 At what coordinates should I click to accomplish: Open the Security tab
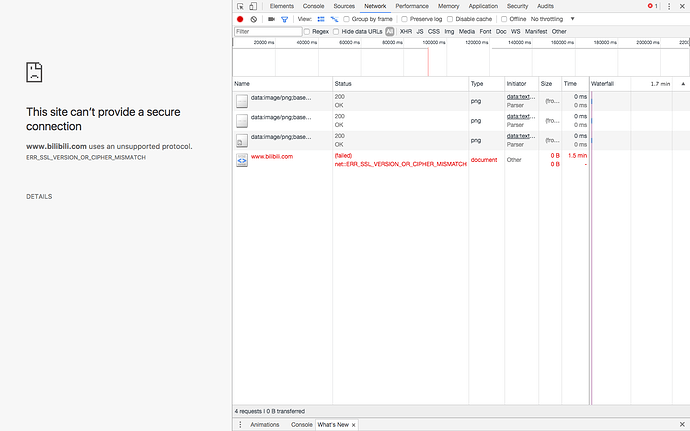pyautogui.click(x=517, y=6)
